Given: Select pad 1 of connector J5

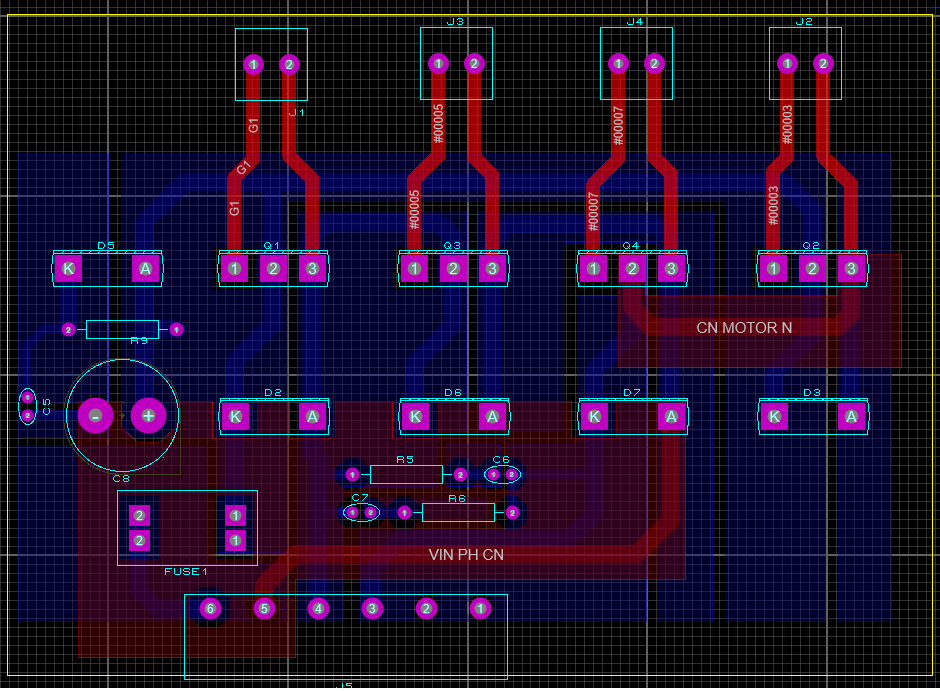Looking at the screenshot, I should tap(480, 609).
